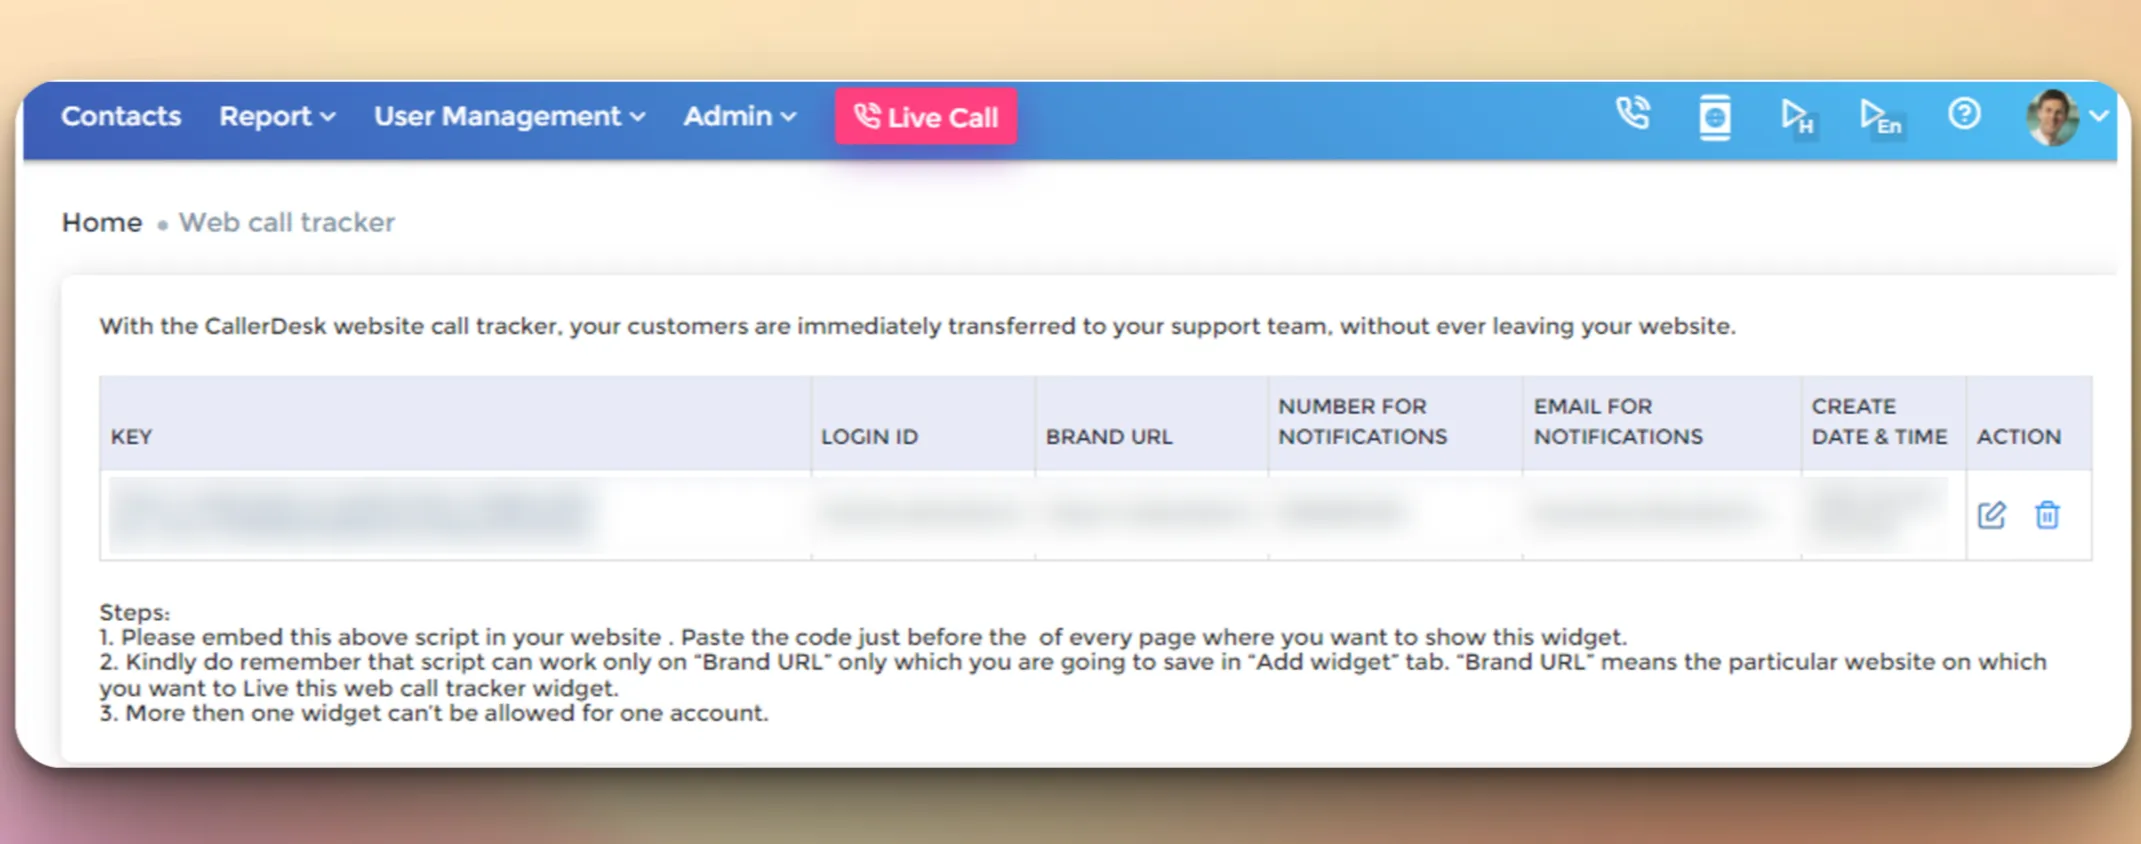
Task: Open the User Management dropdown menu
Action: (509, 117)
